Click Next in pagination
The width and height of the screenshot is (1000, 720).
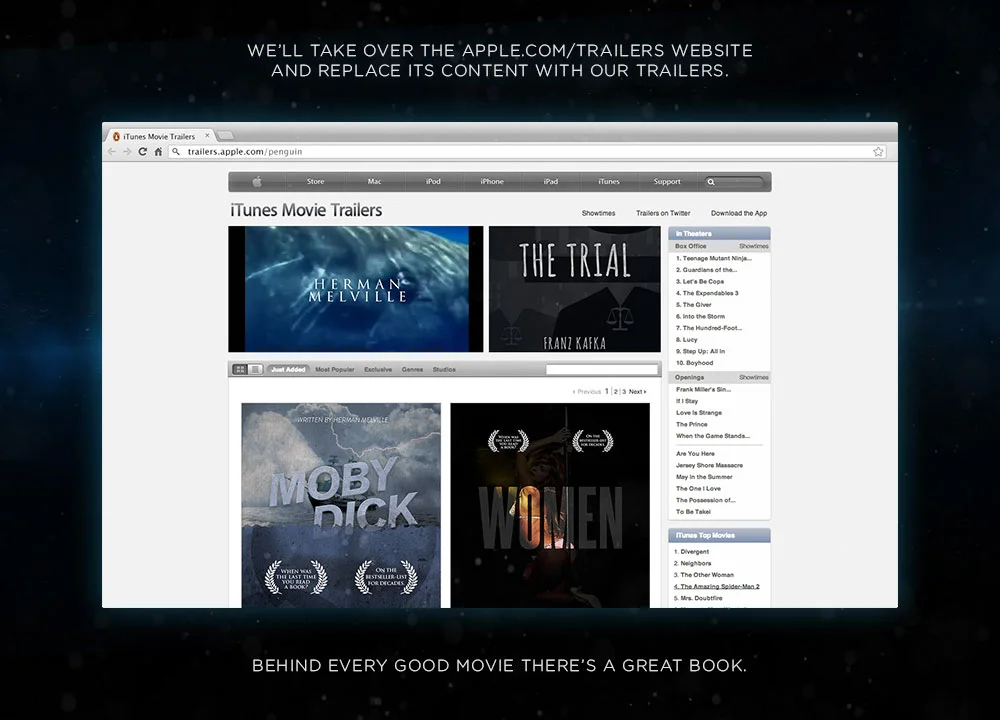point(637,392)
